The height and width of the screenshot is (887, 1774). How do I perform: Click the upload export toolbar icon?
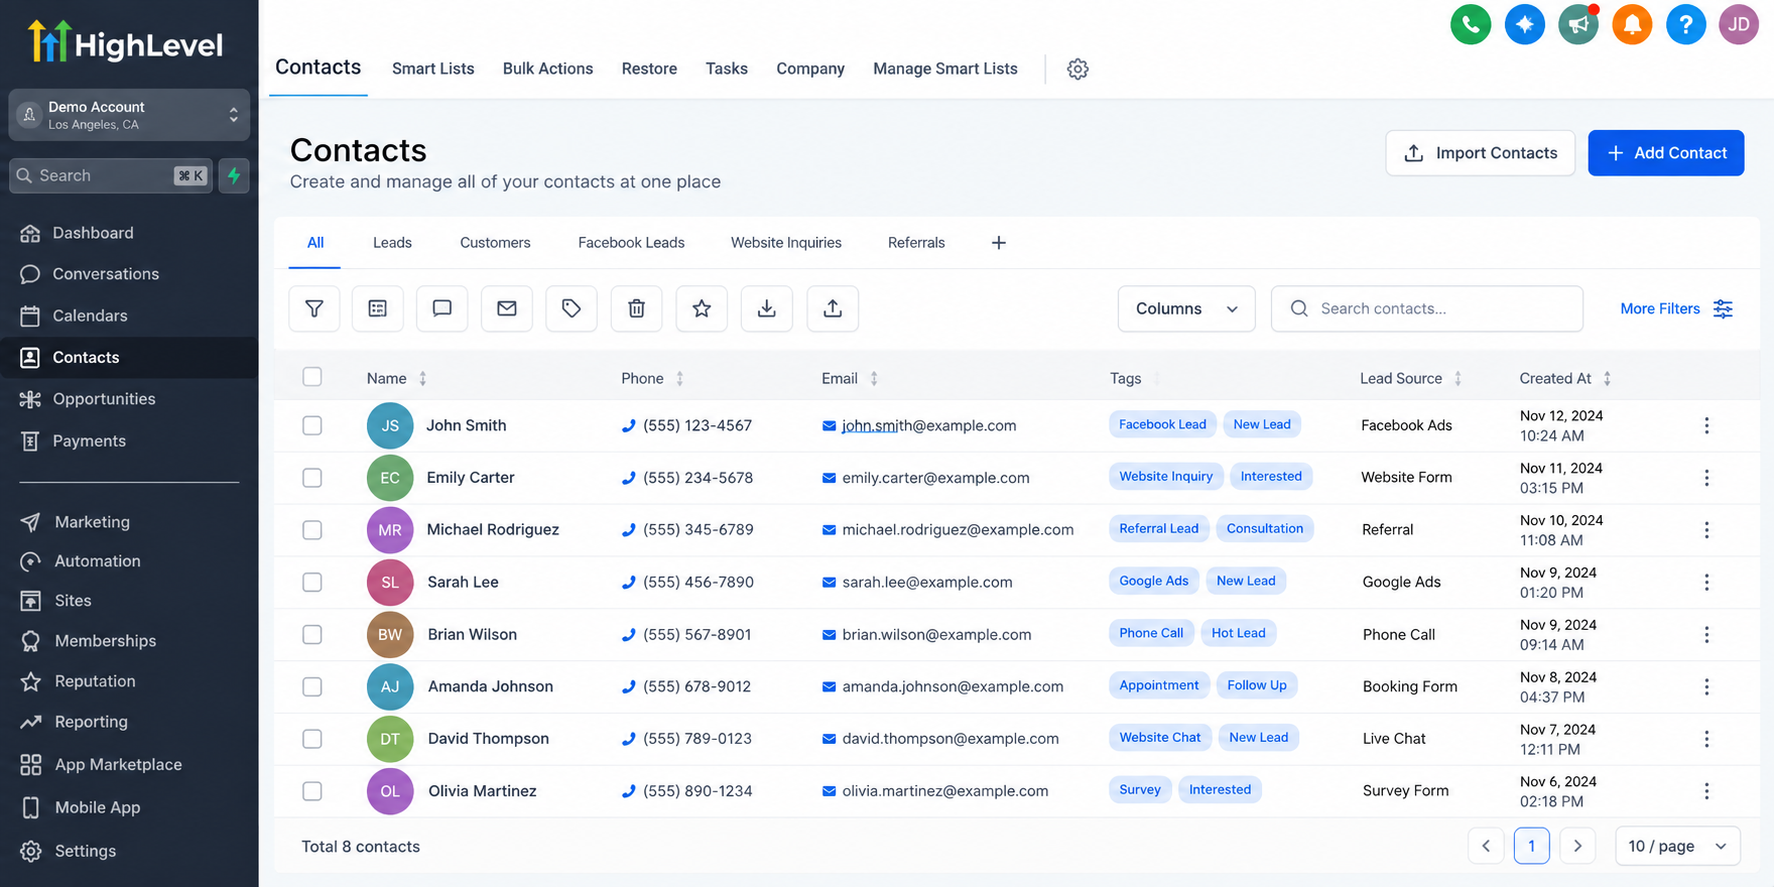coord(833,309)
